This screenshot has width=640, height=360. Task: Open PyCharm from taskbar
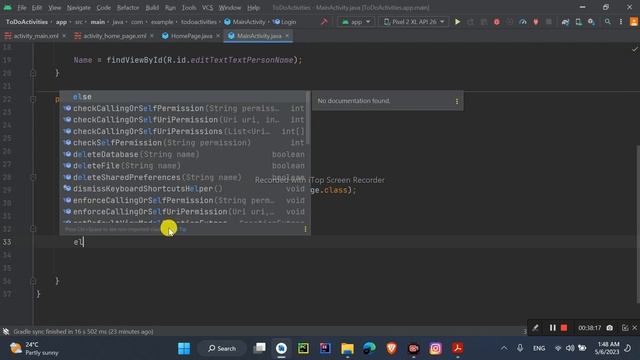[303, 348]
